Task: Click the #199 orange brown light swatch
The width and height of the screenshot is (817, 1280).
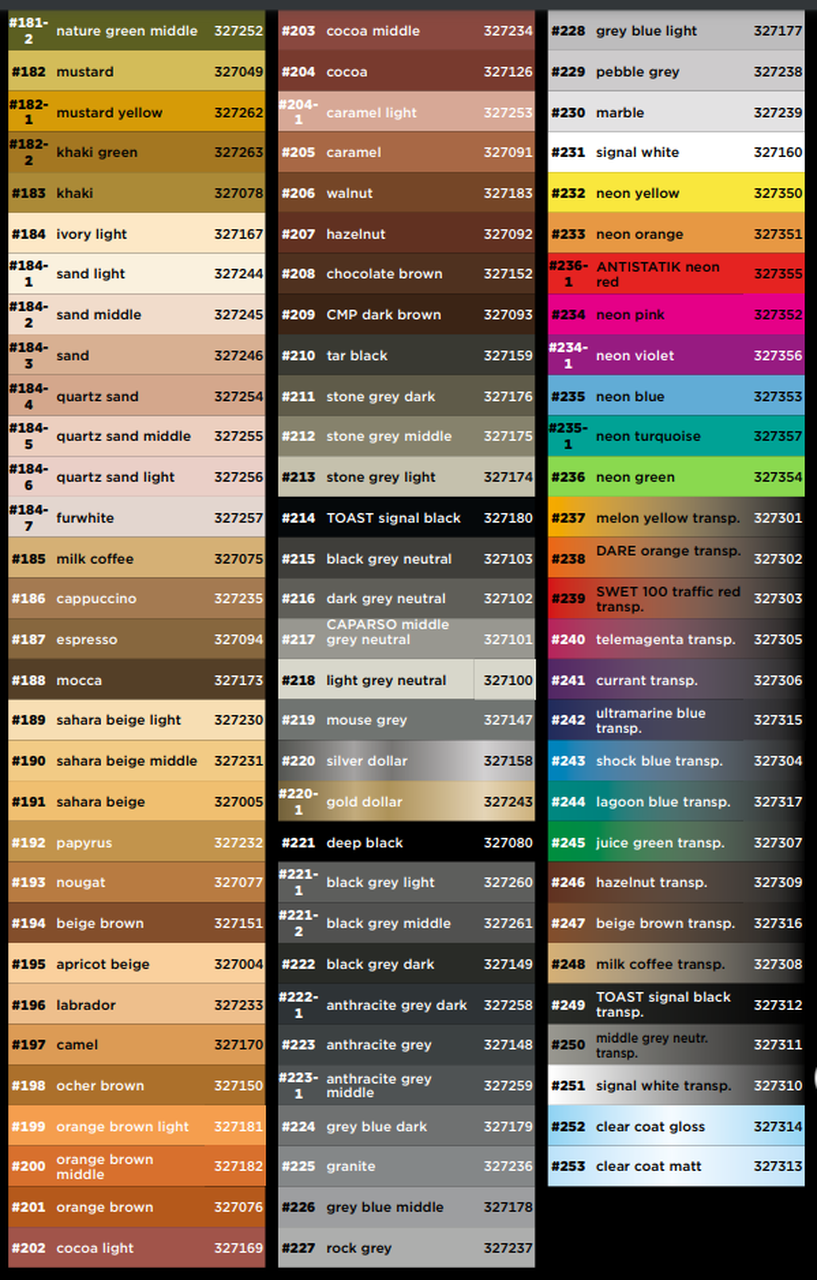Action: (136, 1126)
